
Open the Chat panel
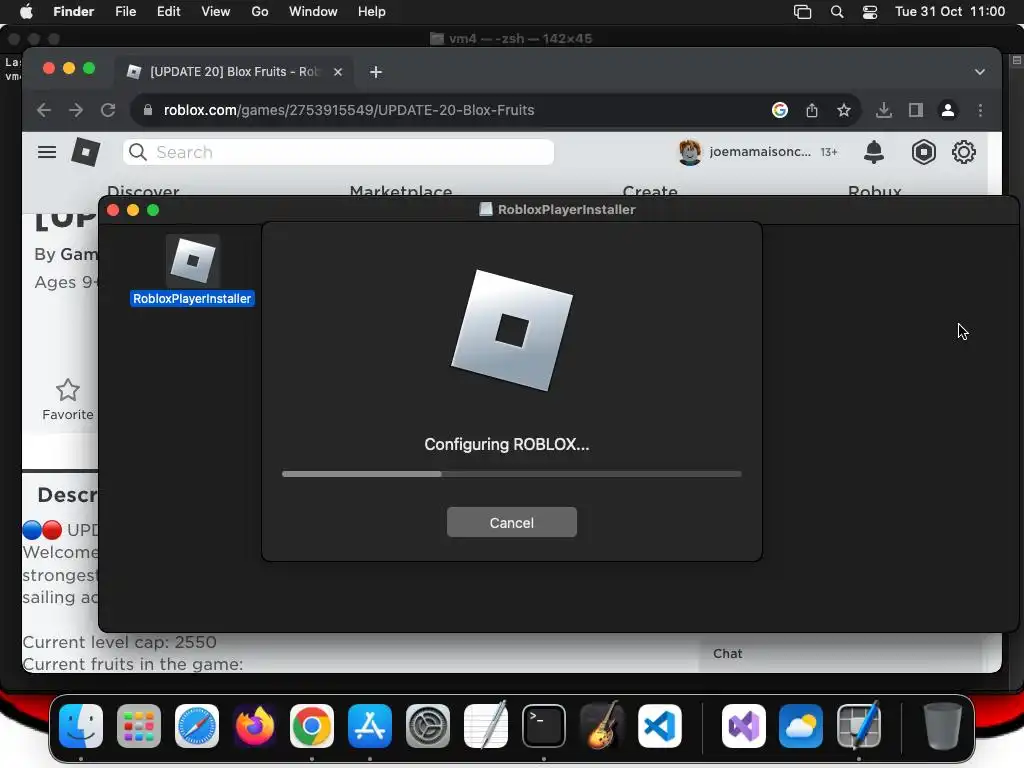click(728, 654)
